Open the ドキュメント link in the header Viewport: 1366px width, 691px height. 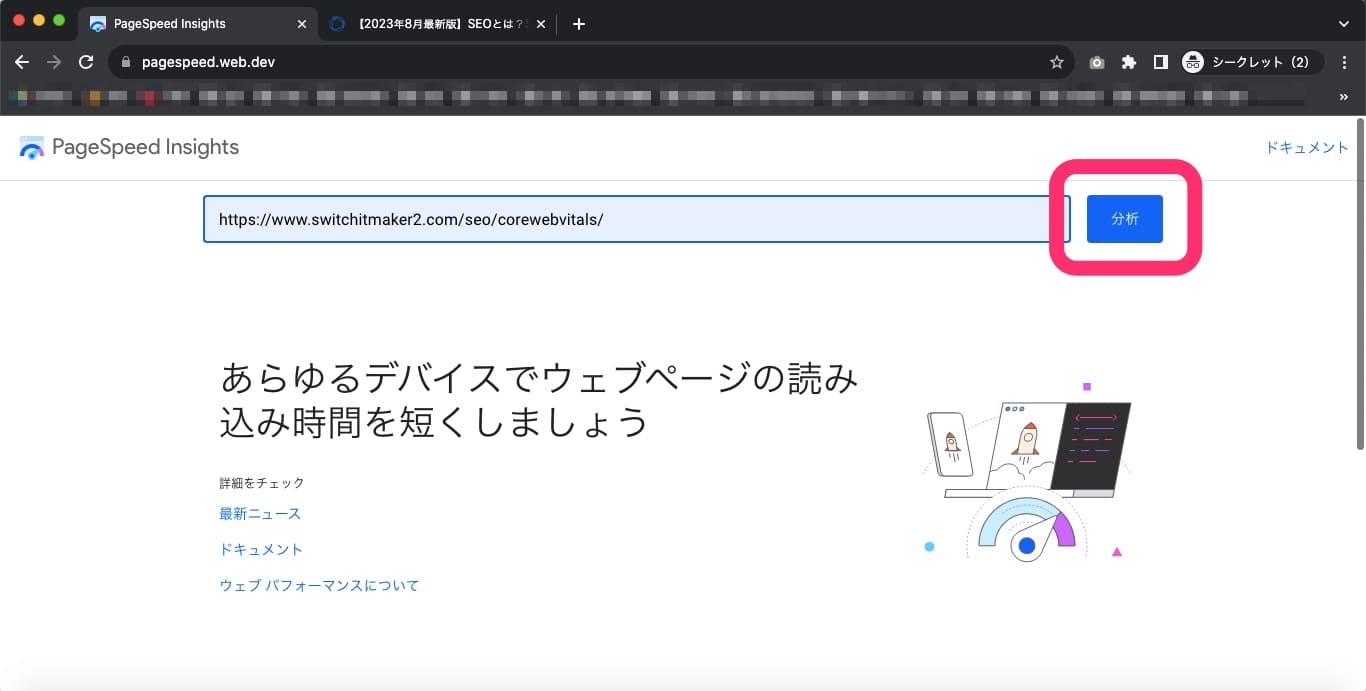[x=1307, y=147]
